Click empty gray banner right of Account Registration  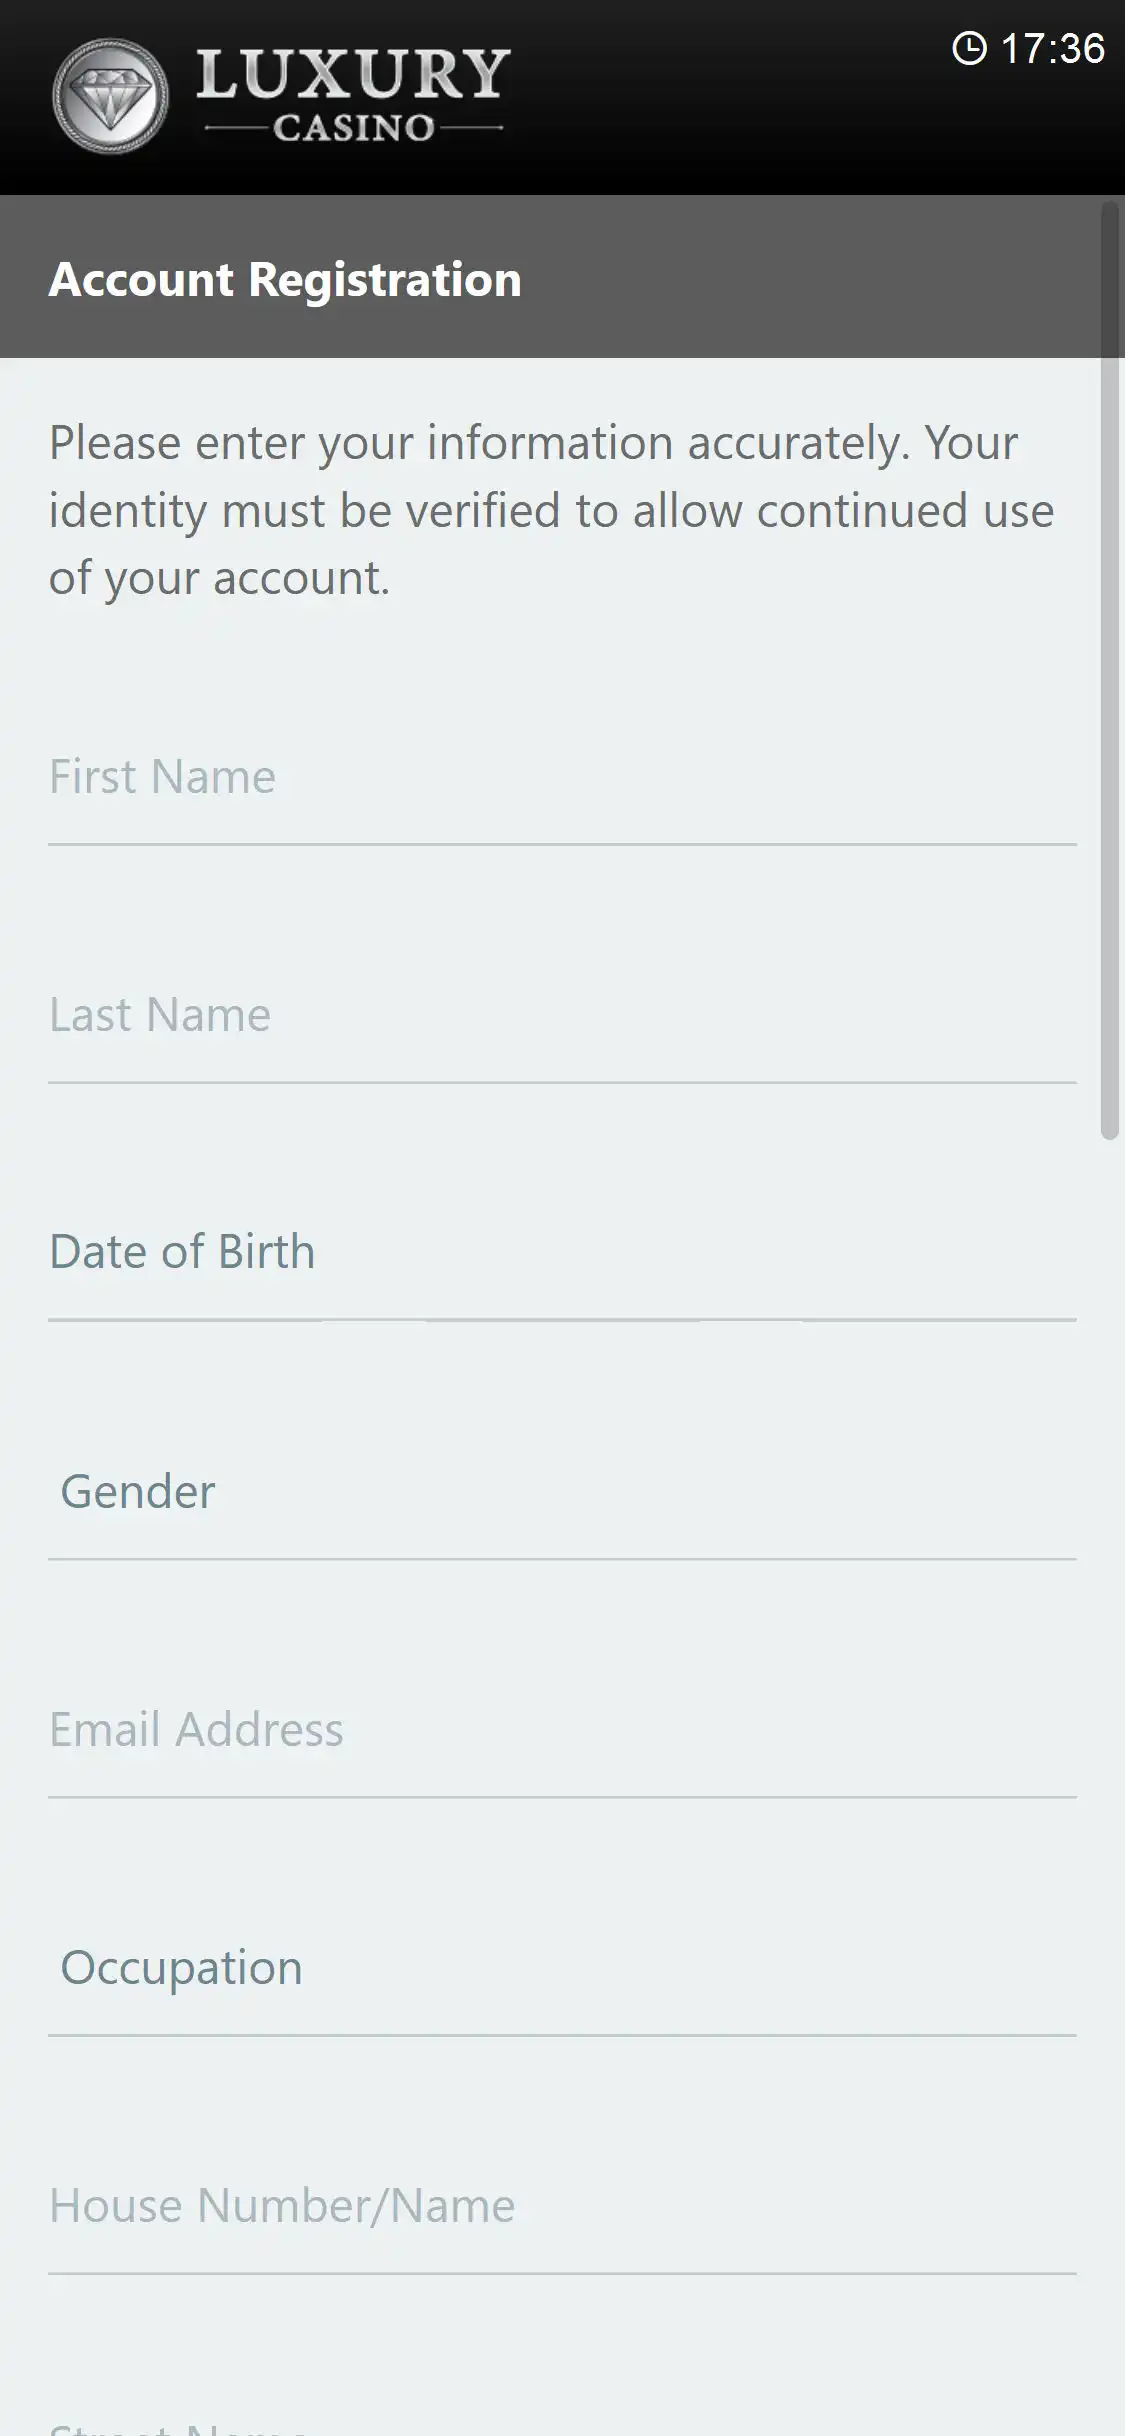pos(800,279)
